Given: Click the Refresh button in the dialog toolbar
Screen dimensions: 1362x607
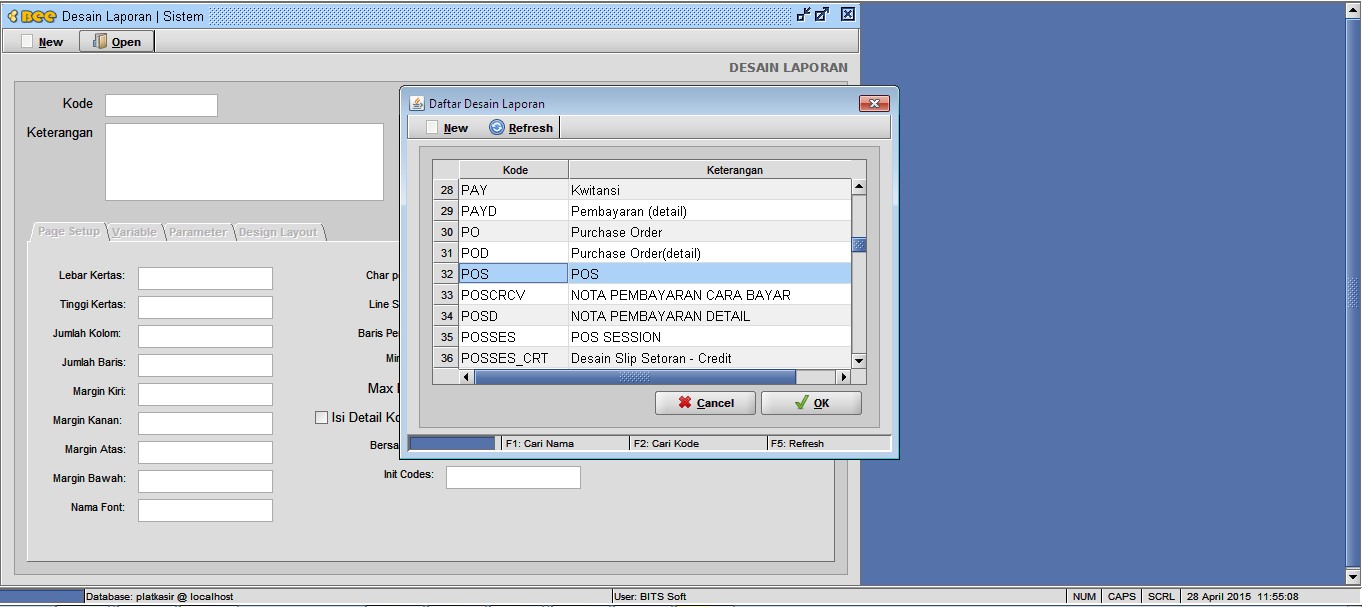Looking at the screenshot, I should pyautogui.click(x=521, y=128).
